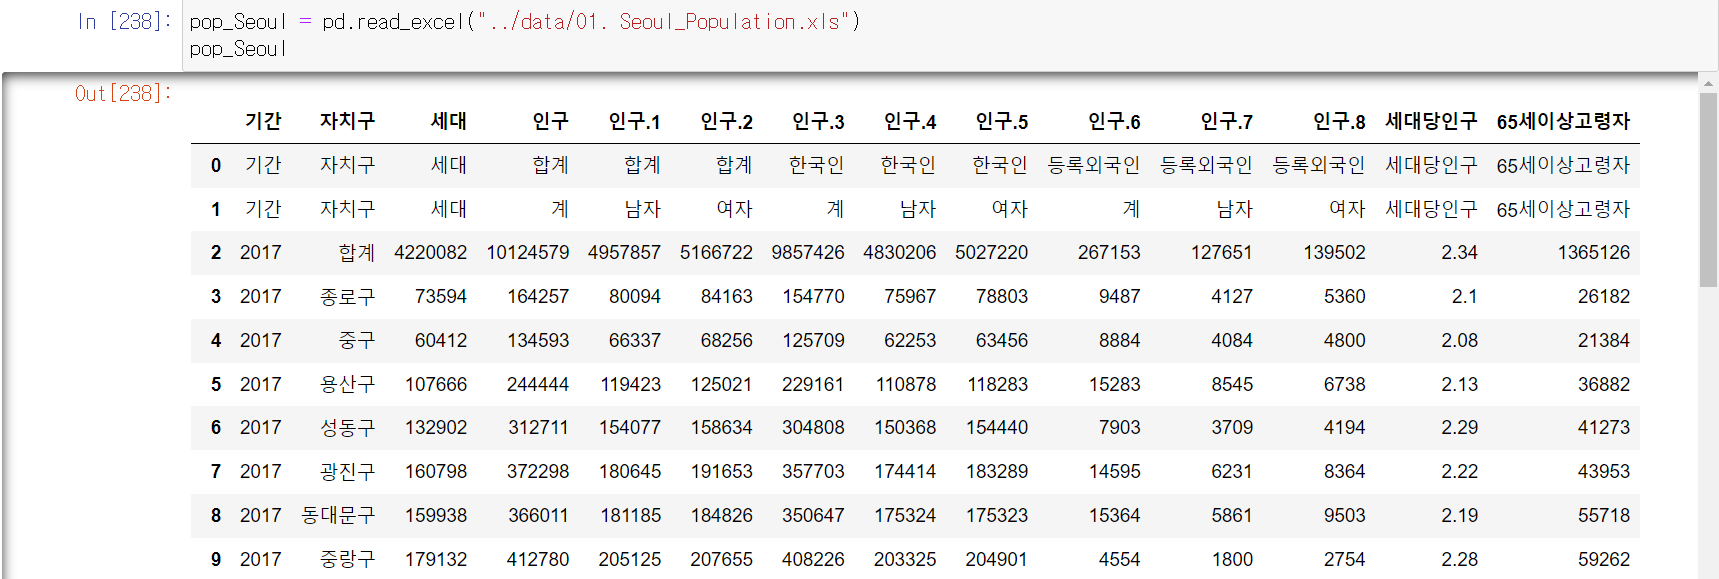Click row index 9
The width and height of the screenshot is (1719, 579).
click(216, 559)
